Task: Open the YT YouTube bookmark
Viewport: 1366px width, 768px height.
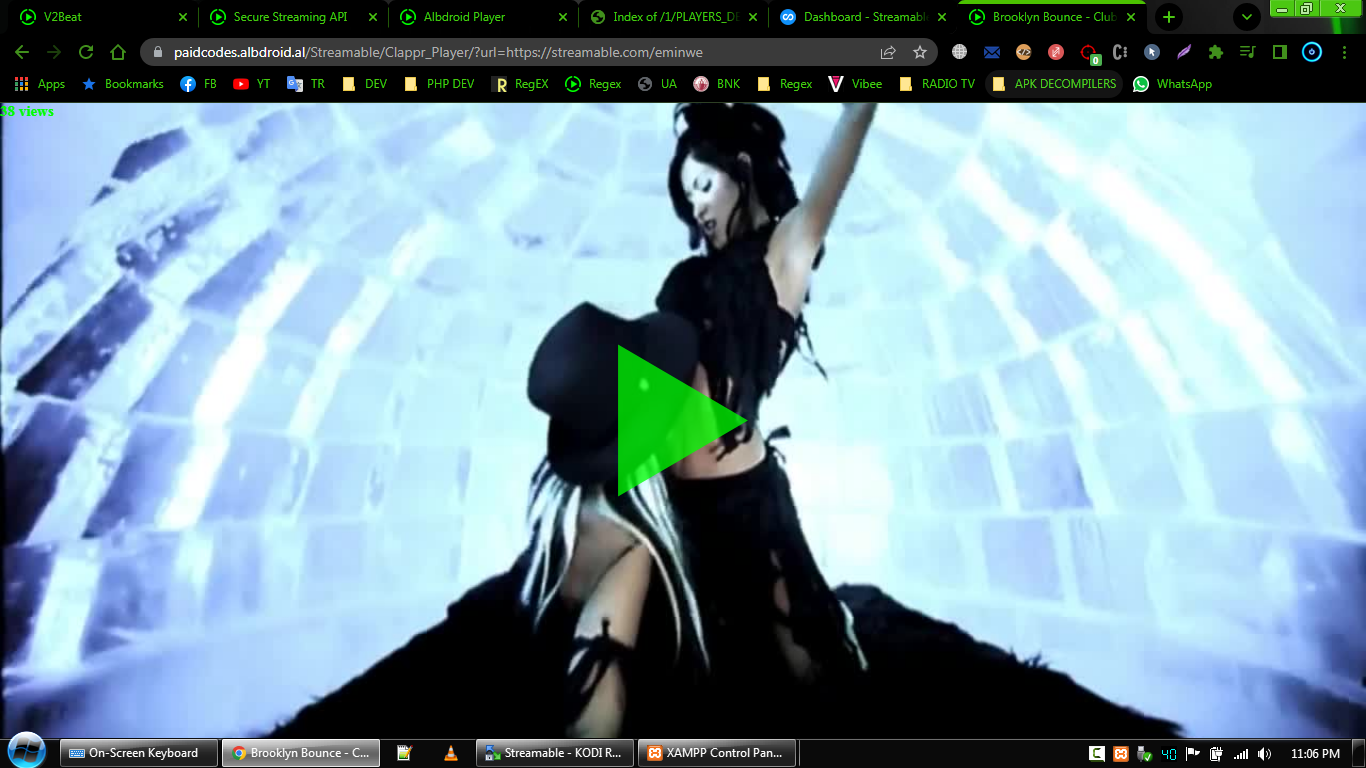Action: tap(252, 84)
